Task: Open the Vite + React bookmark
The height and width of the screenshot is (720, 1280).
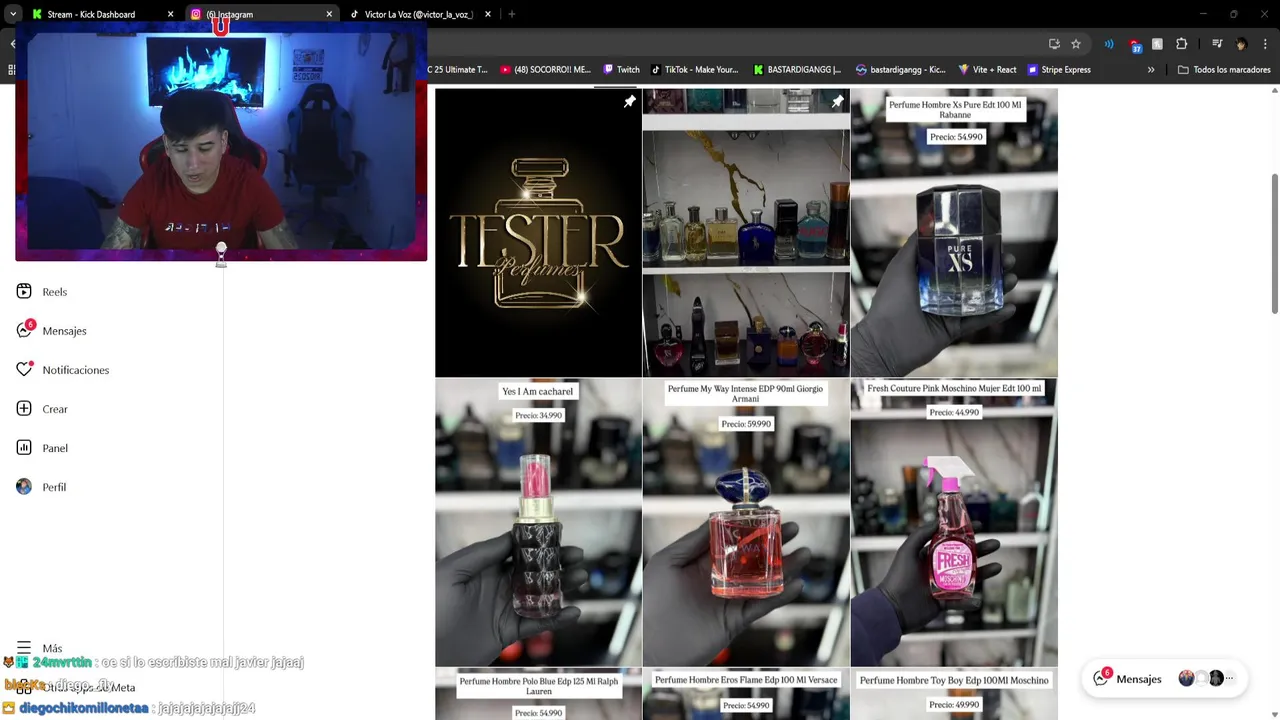Action: tap(987, 70)
